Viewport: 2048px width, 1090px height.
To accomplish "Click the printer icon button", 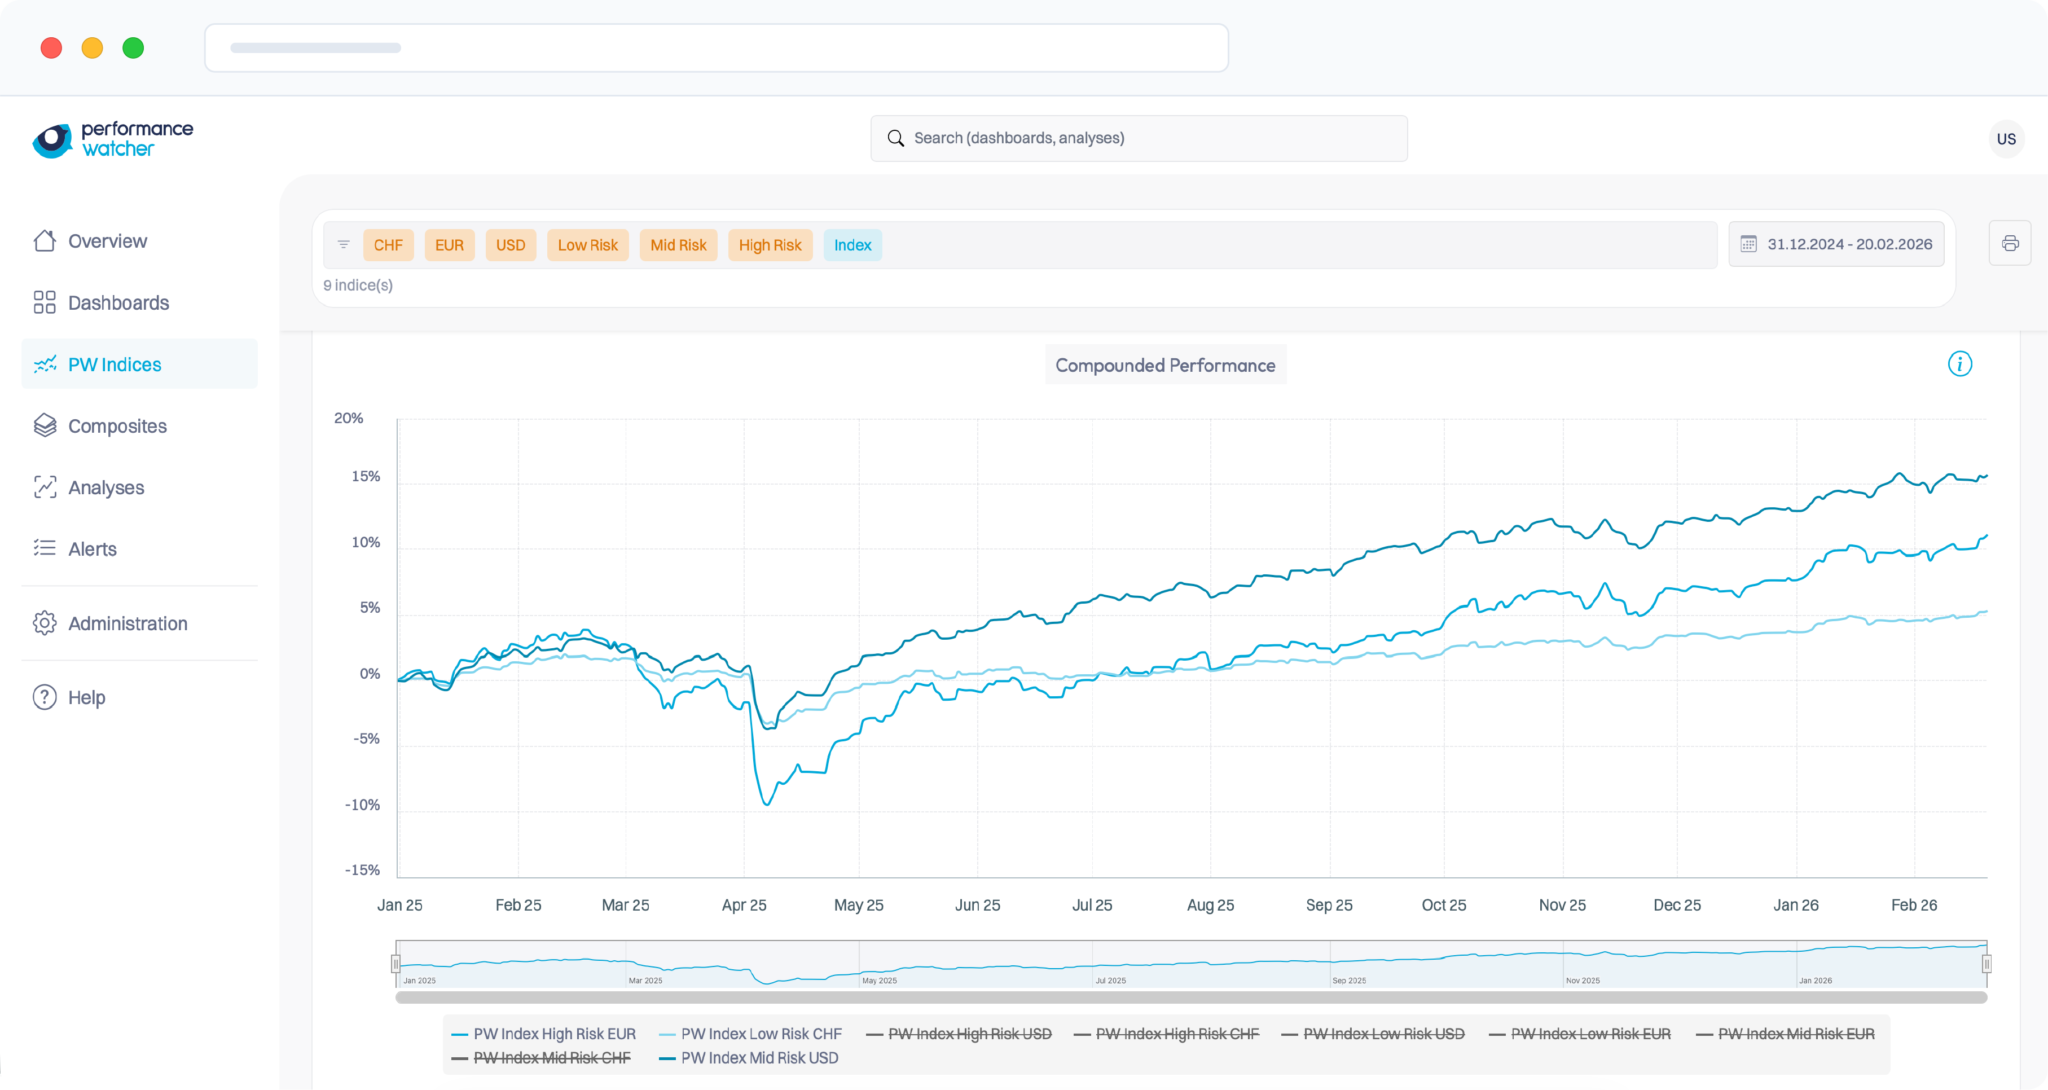I will pyautogui.click(x=2010, y=244).
